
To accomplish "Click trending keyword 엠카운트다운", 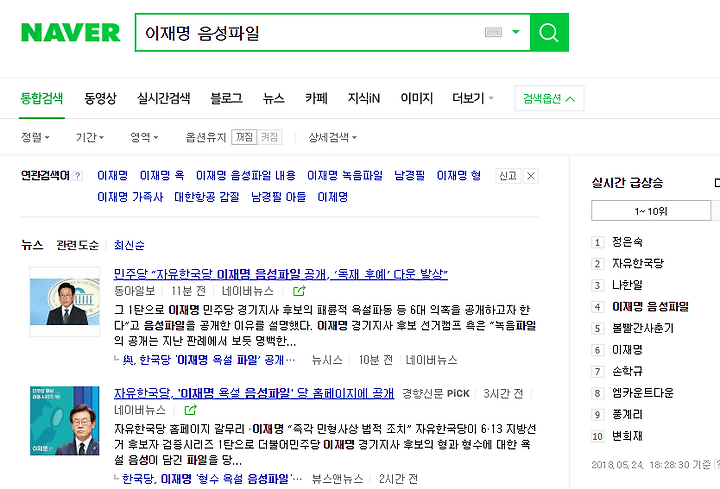I will [643, 393].
